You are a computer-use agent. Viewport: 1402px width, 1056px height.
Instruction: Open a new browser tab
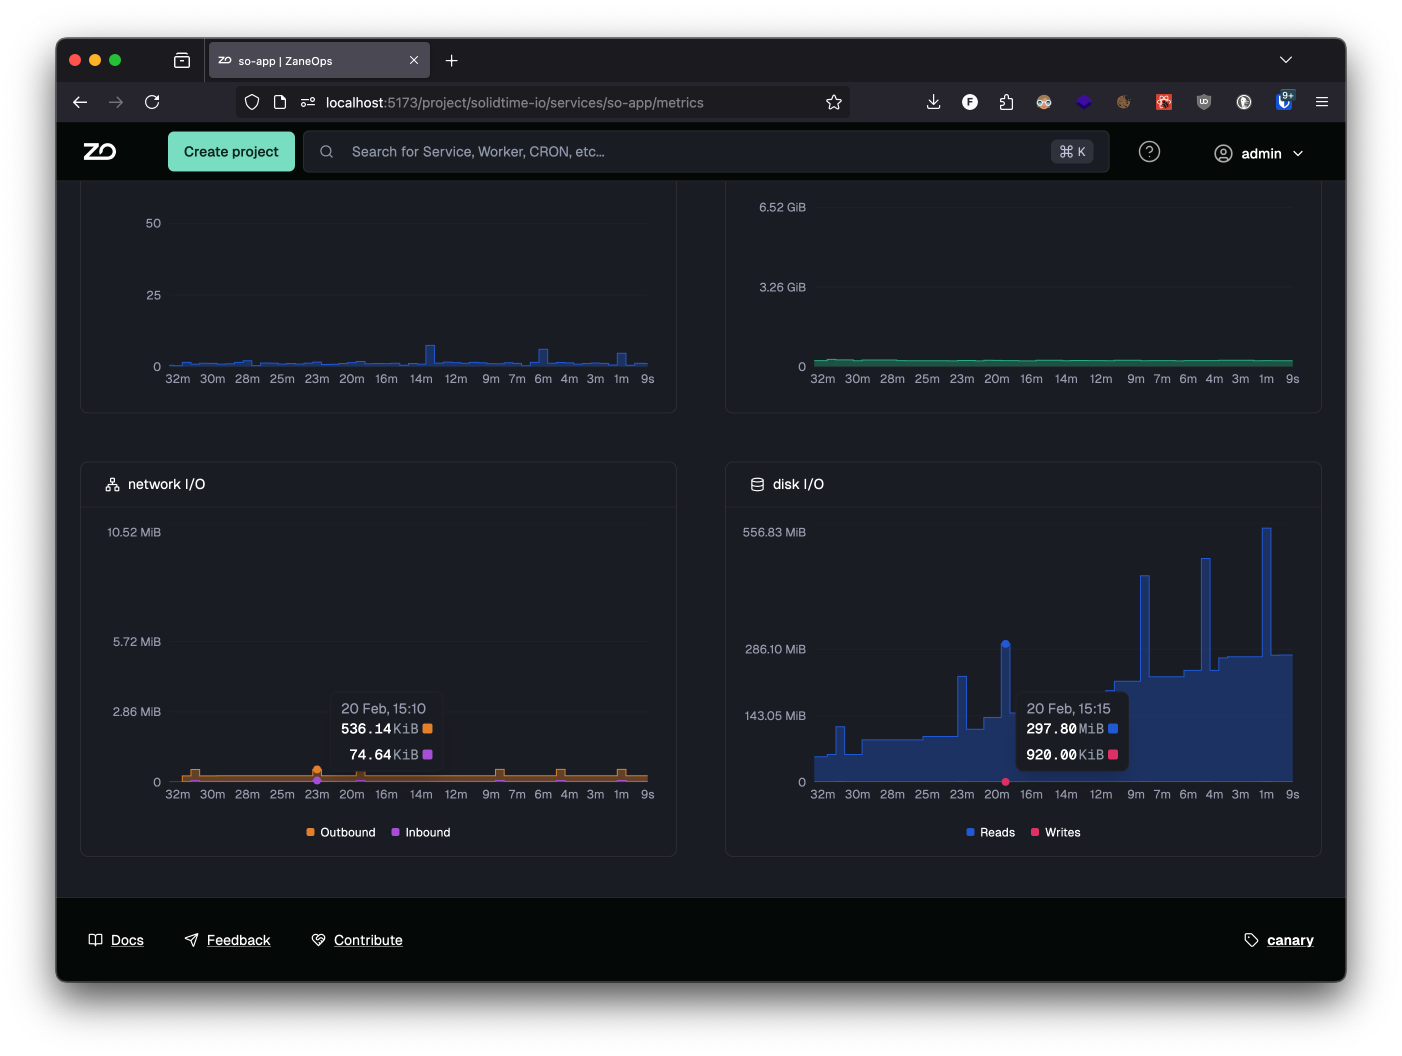point(452,61)
